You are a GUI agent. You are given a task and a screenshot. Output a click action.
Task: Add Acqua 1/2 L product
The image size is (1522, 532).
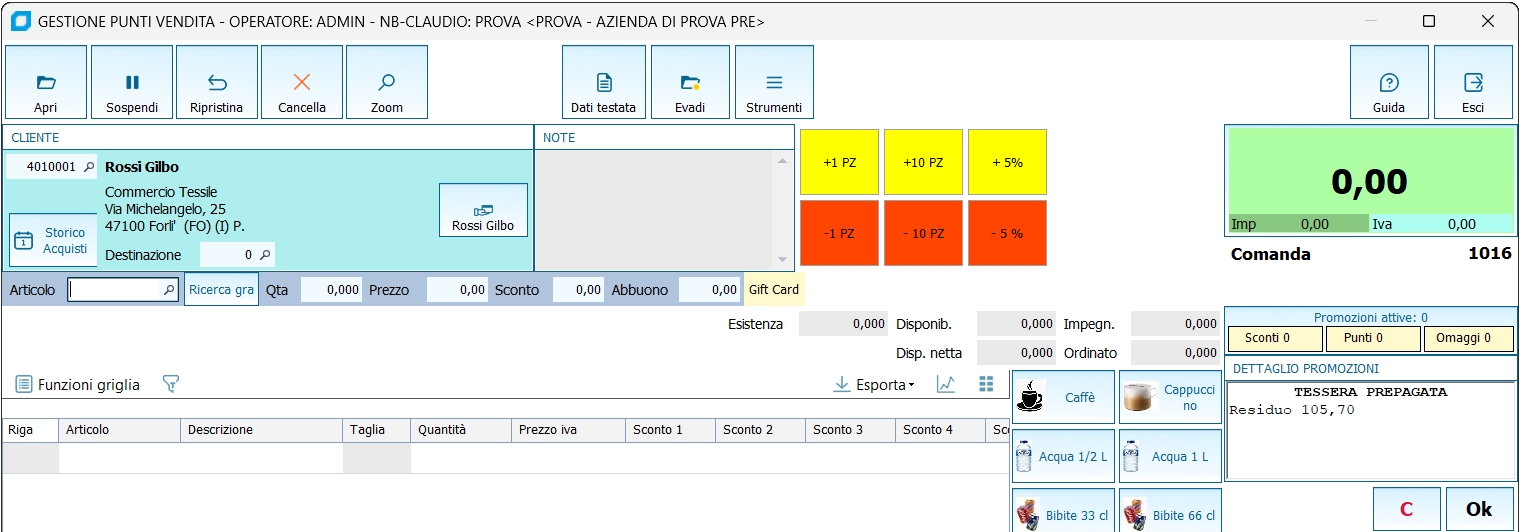(1063, 456)
